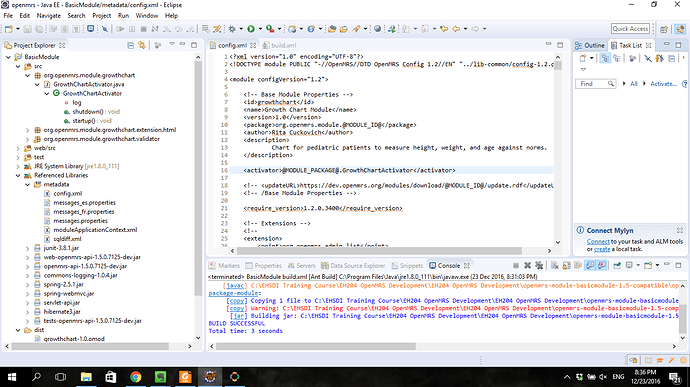Screen dimensions: 690x387
Task: Switch to the build.xml editor tab
Action: [279, 45]
